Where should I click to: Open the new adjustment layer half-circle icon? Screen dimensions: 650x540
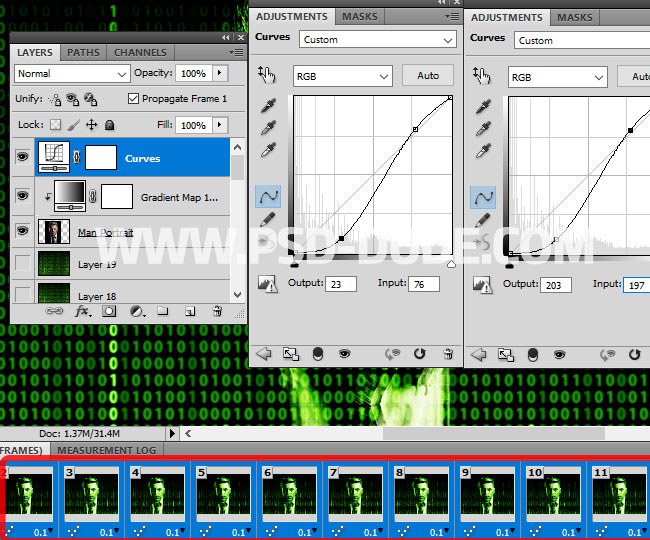136,312
